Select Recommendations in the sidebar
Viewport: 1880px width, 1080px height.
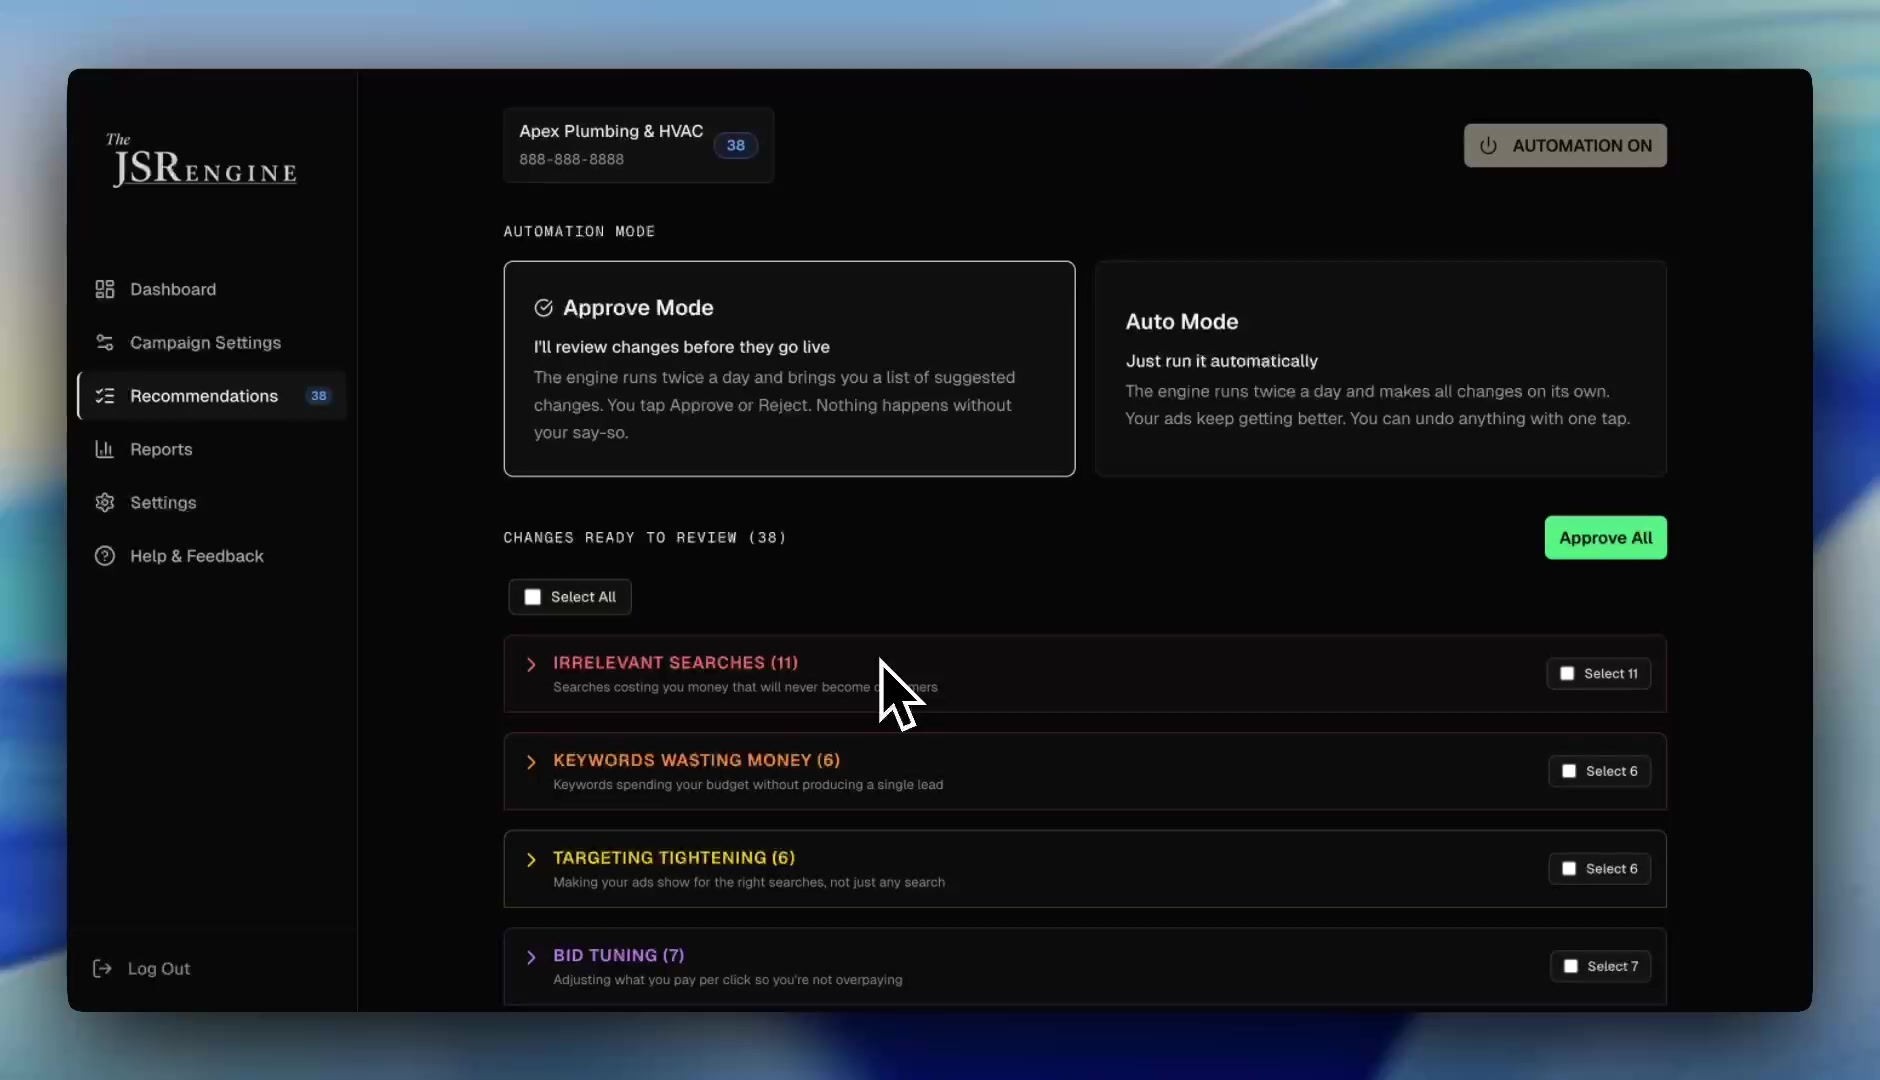click(211, 396)
